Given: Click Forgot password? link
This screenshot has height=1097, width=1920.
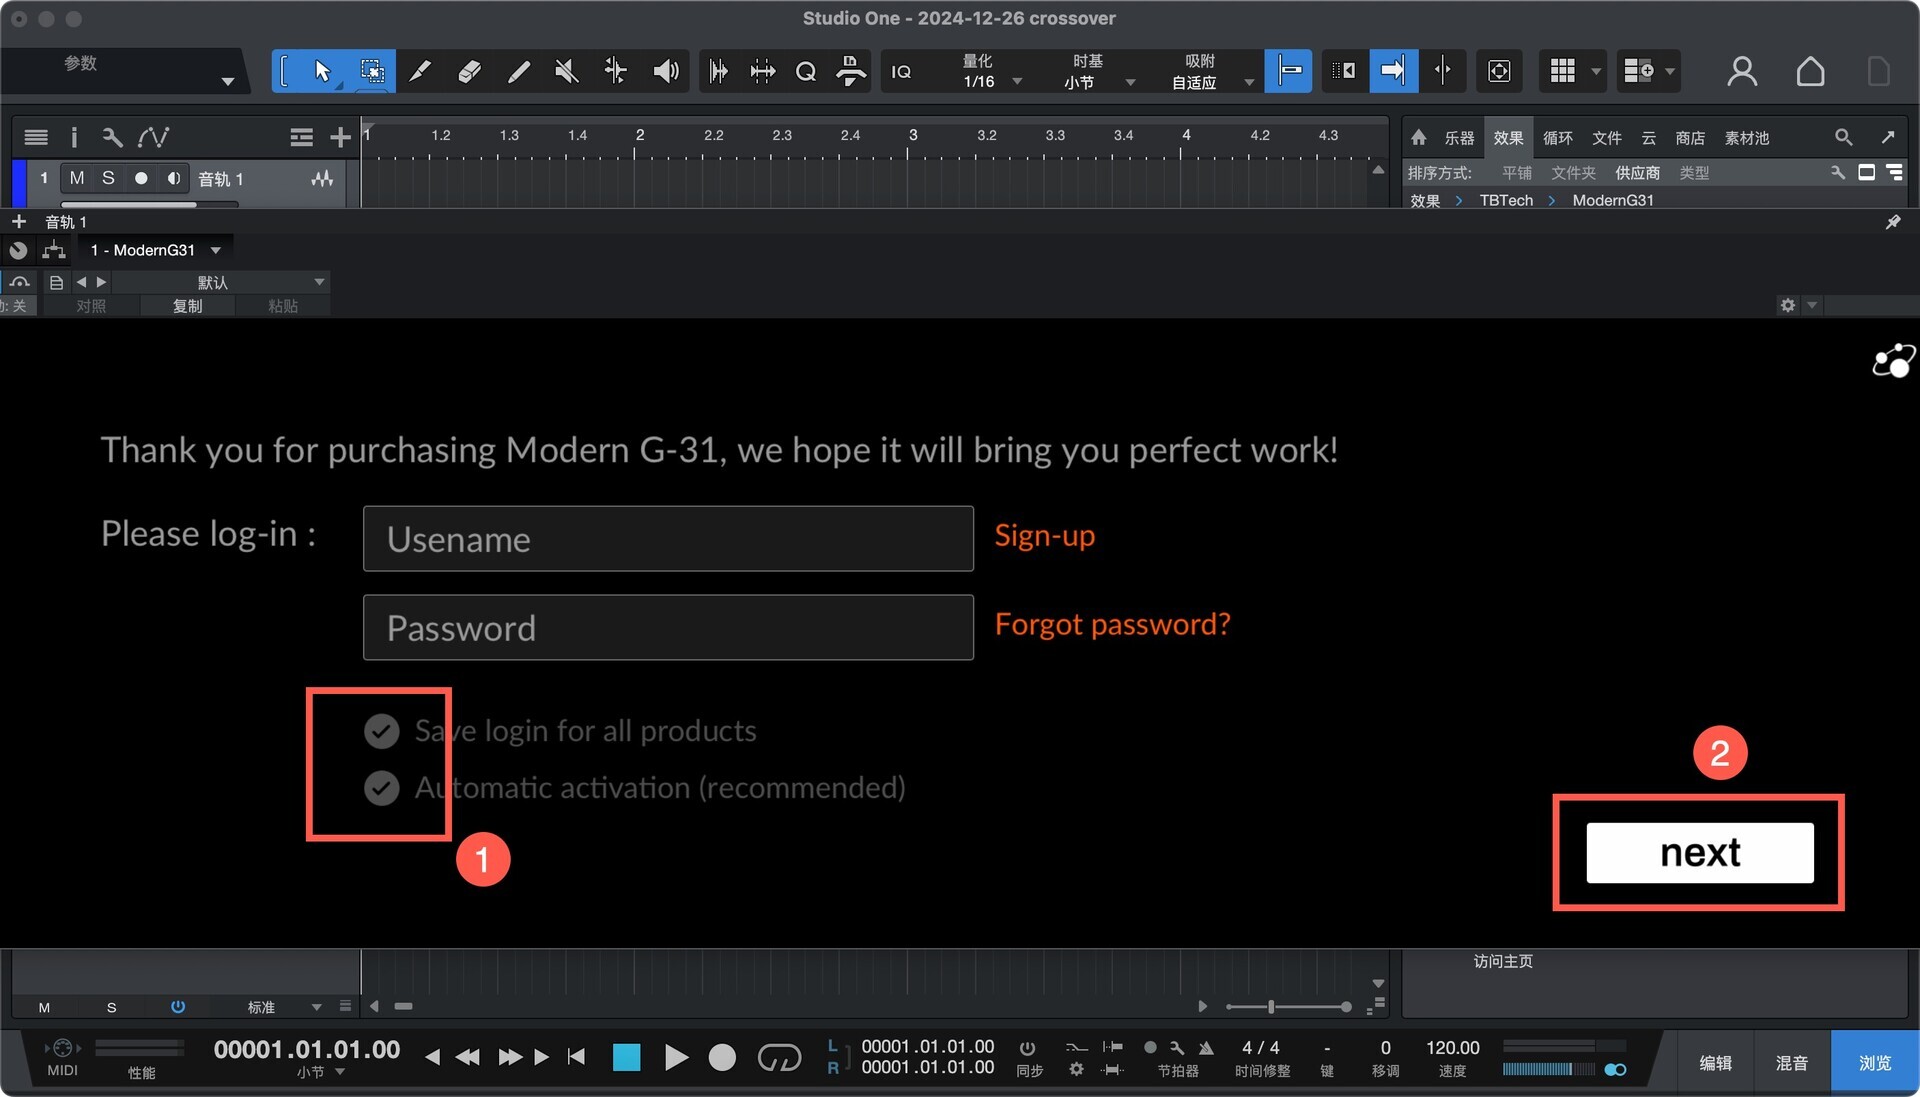Looking at the screenshot, I should [x=1112, y=625].
